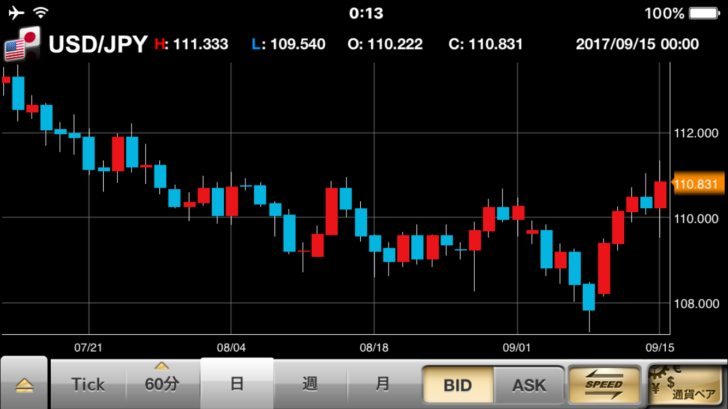
Task: Switch to 月 monthly chart
Action: tap(382, 384)
